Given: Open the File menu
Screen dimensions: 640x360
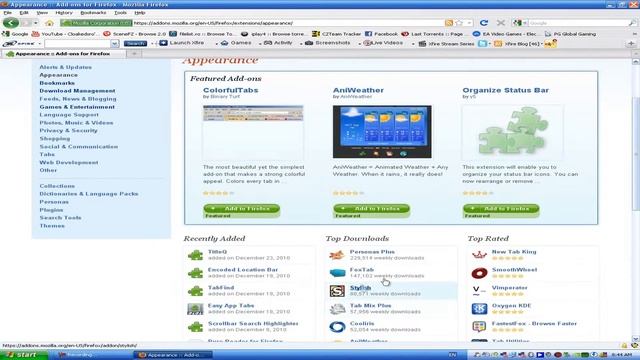Looking at the screenshot, I should point(8,13).
